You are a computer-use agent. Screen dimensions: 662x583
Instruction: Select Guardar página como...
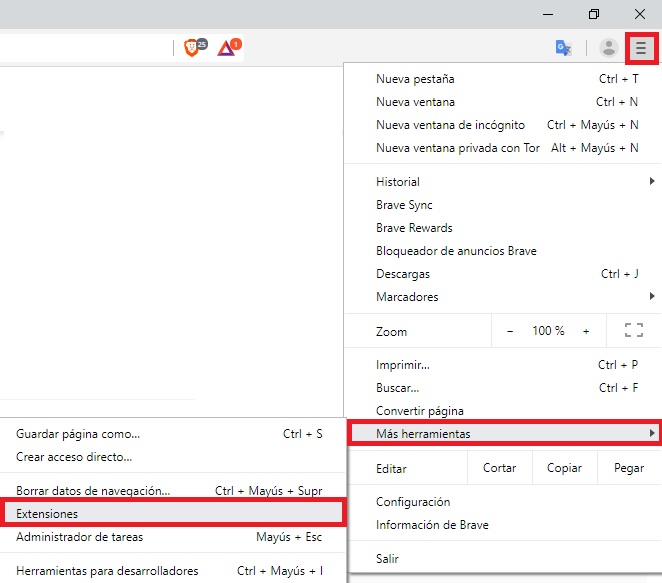[x=172, y=434]
